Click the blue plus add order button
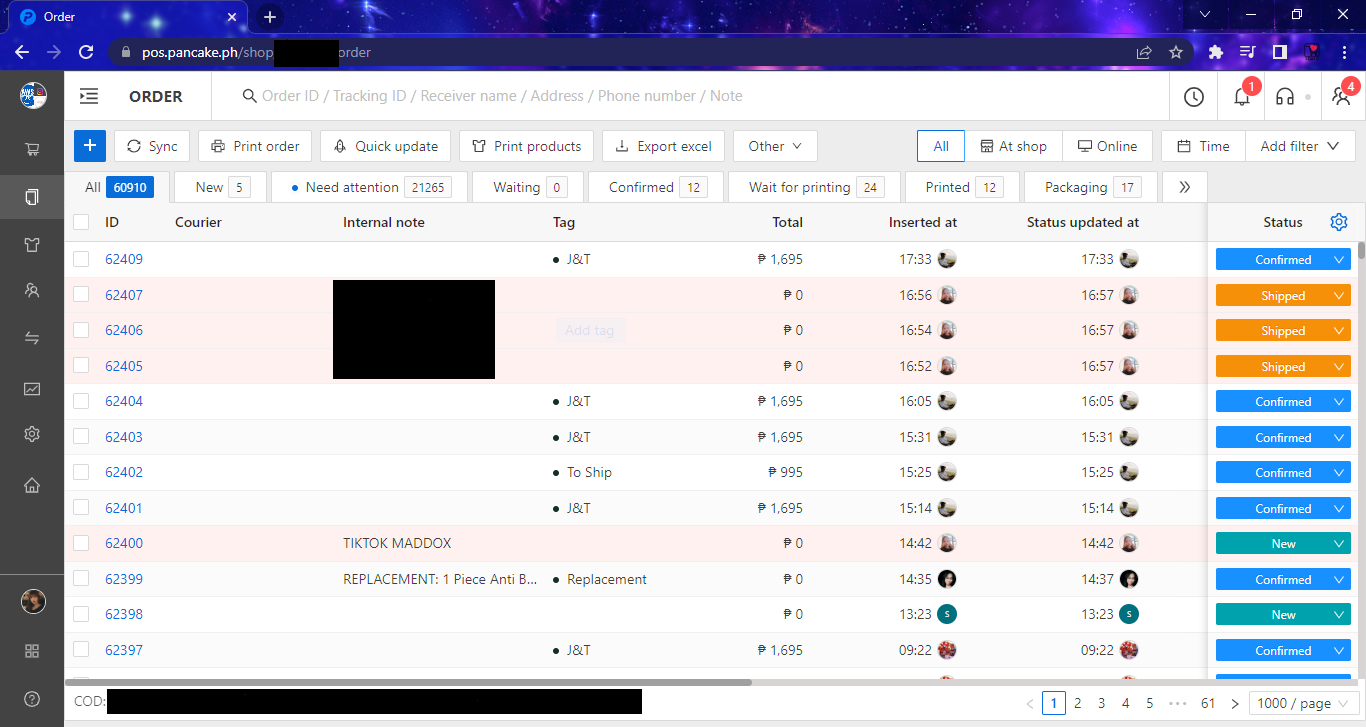The height and width of the screenshot is (727, 1366). pos(90,146)
